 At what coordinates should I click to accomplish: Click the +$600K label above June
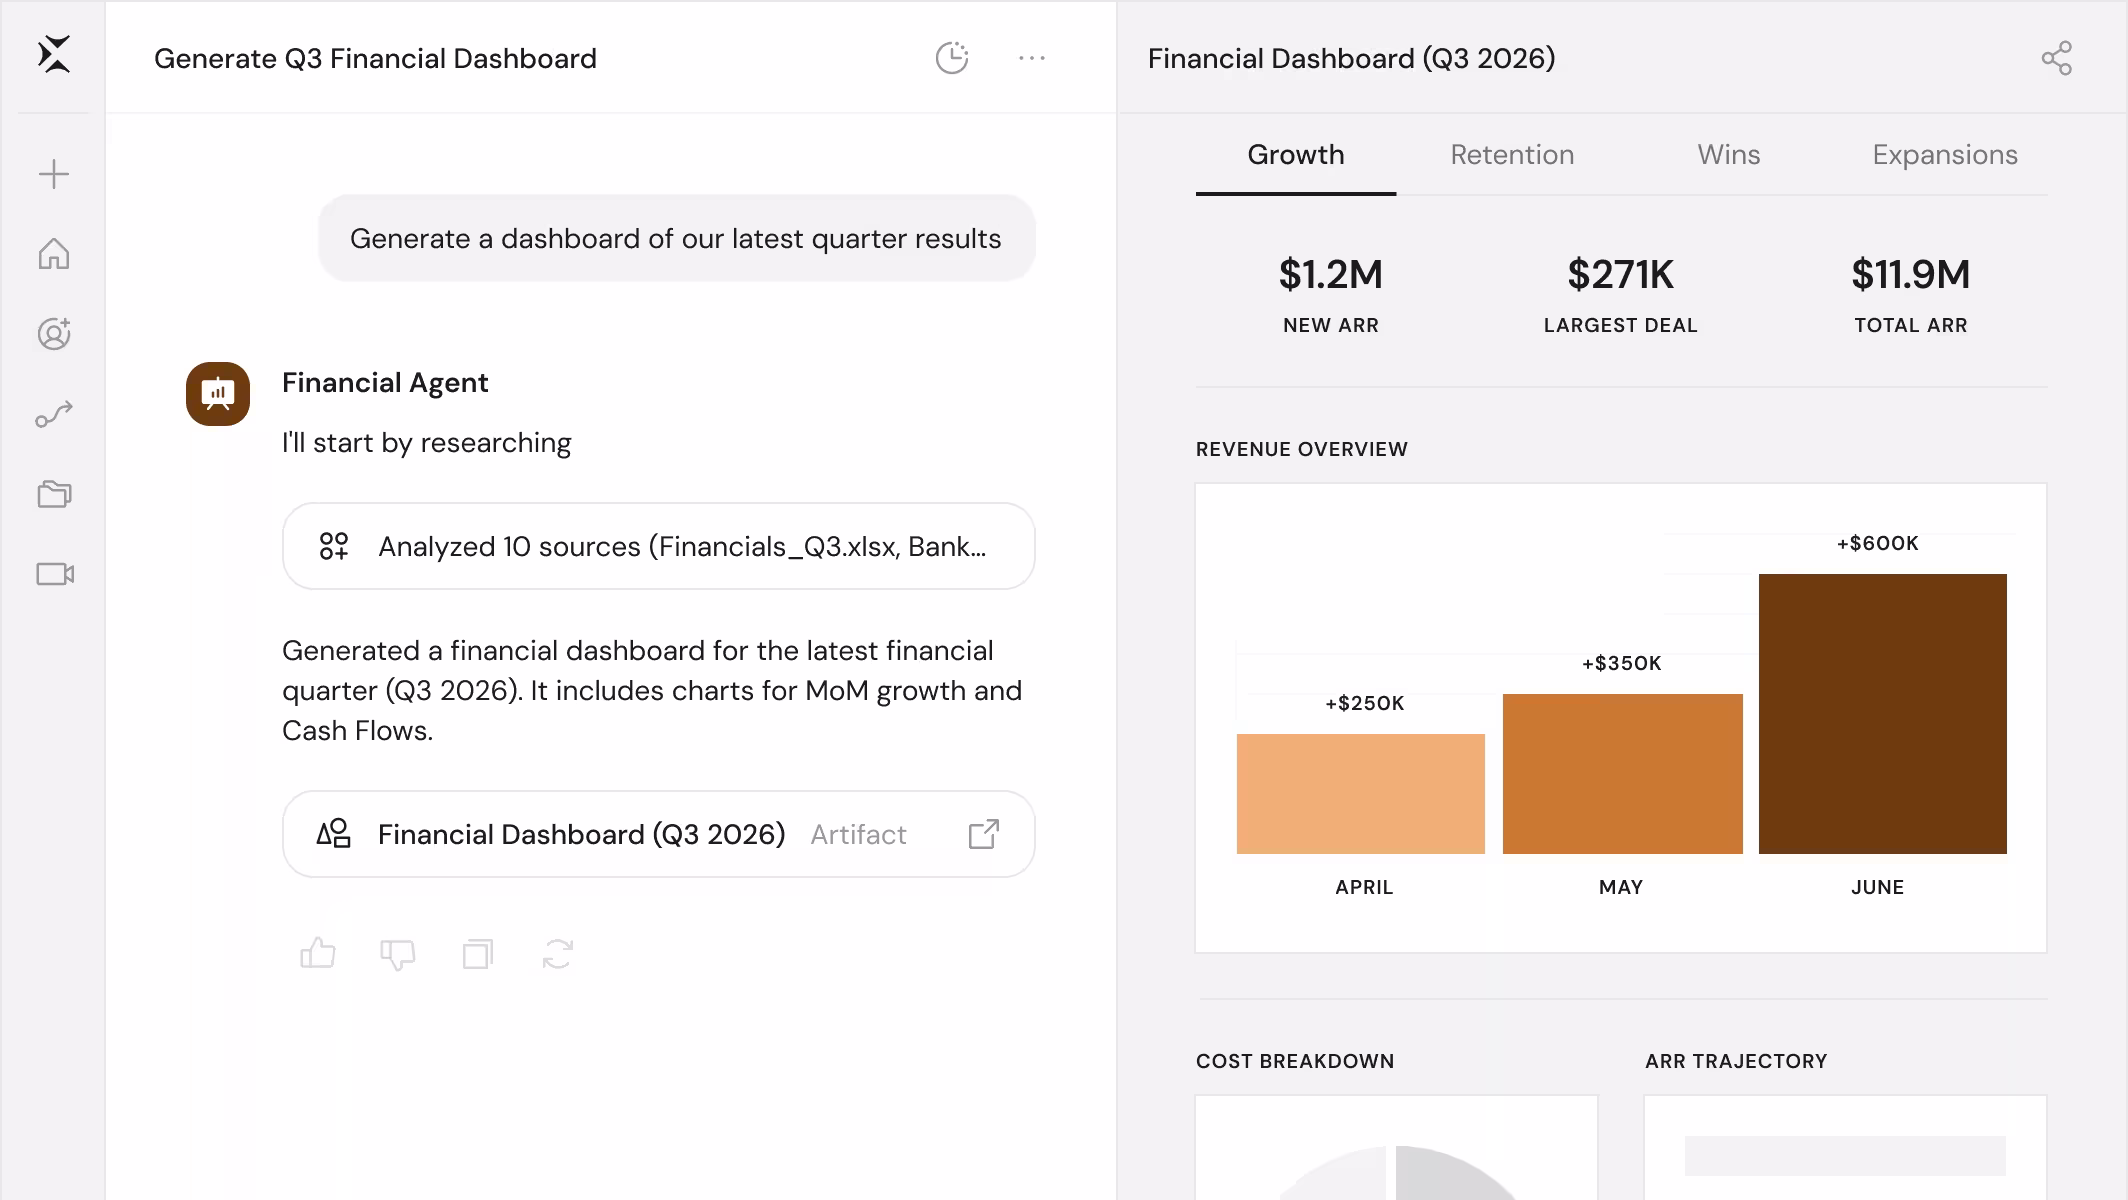pyautogui.click(x=1878, y=543)
